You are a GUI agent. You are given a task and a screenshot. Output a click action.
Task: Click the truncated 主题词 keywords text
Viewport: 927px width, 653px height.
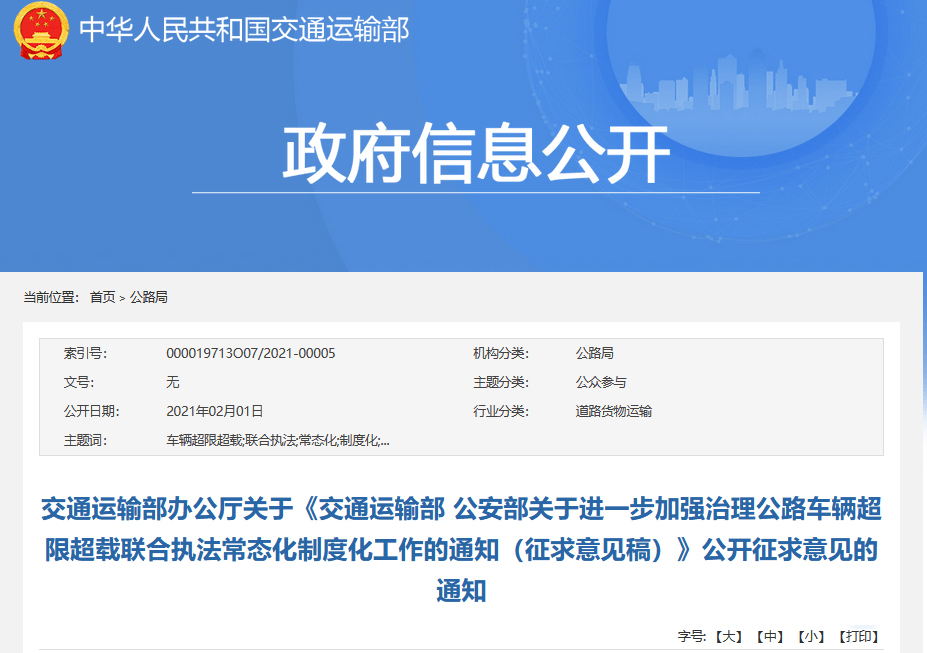[277, 440]
